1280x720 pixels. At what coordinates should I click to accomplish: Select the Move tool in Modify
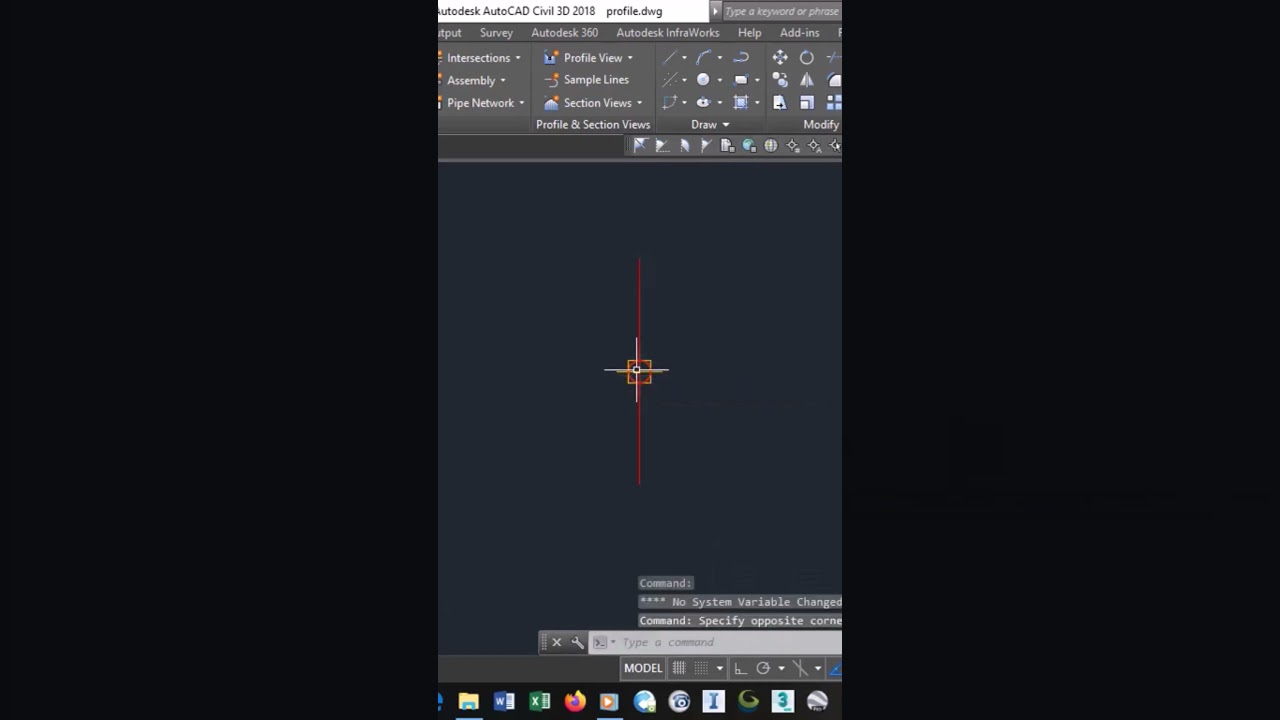[x=780, y=58]
